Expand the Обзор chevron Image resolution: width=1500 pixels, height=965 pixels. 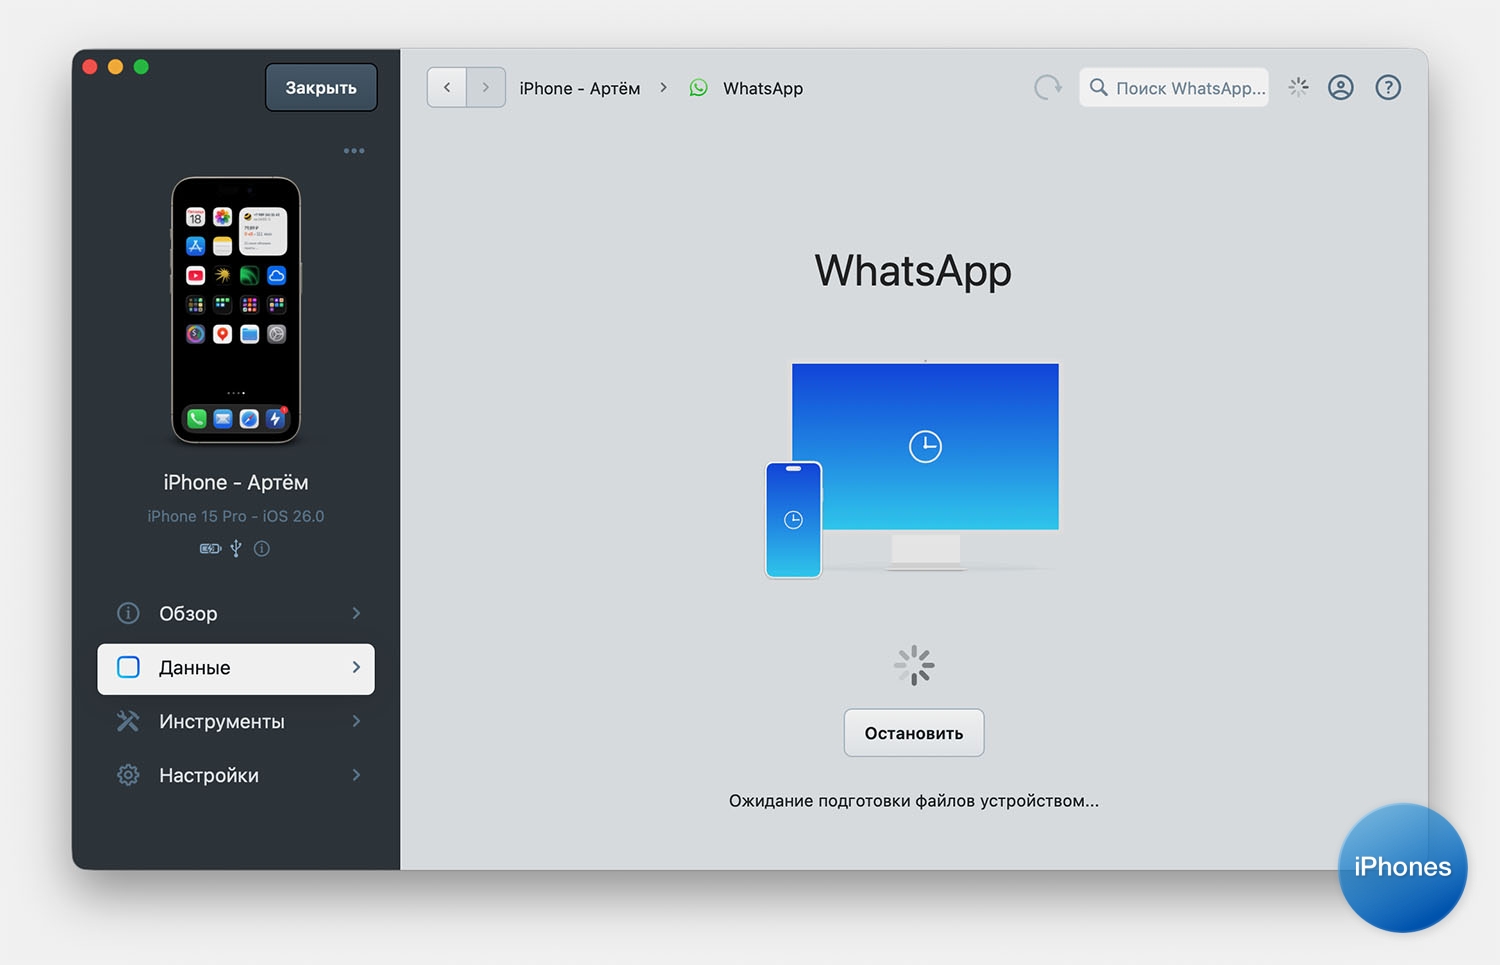[356, 613]
